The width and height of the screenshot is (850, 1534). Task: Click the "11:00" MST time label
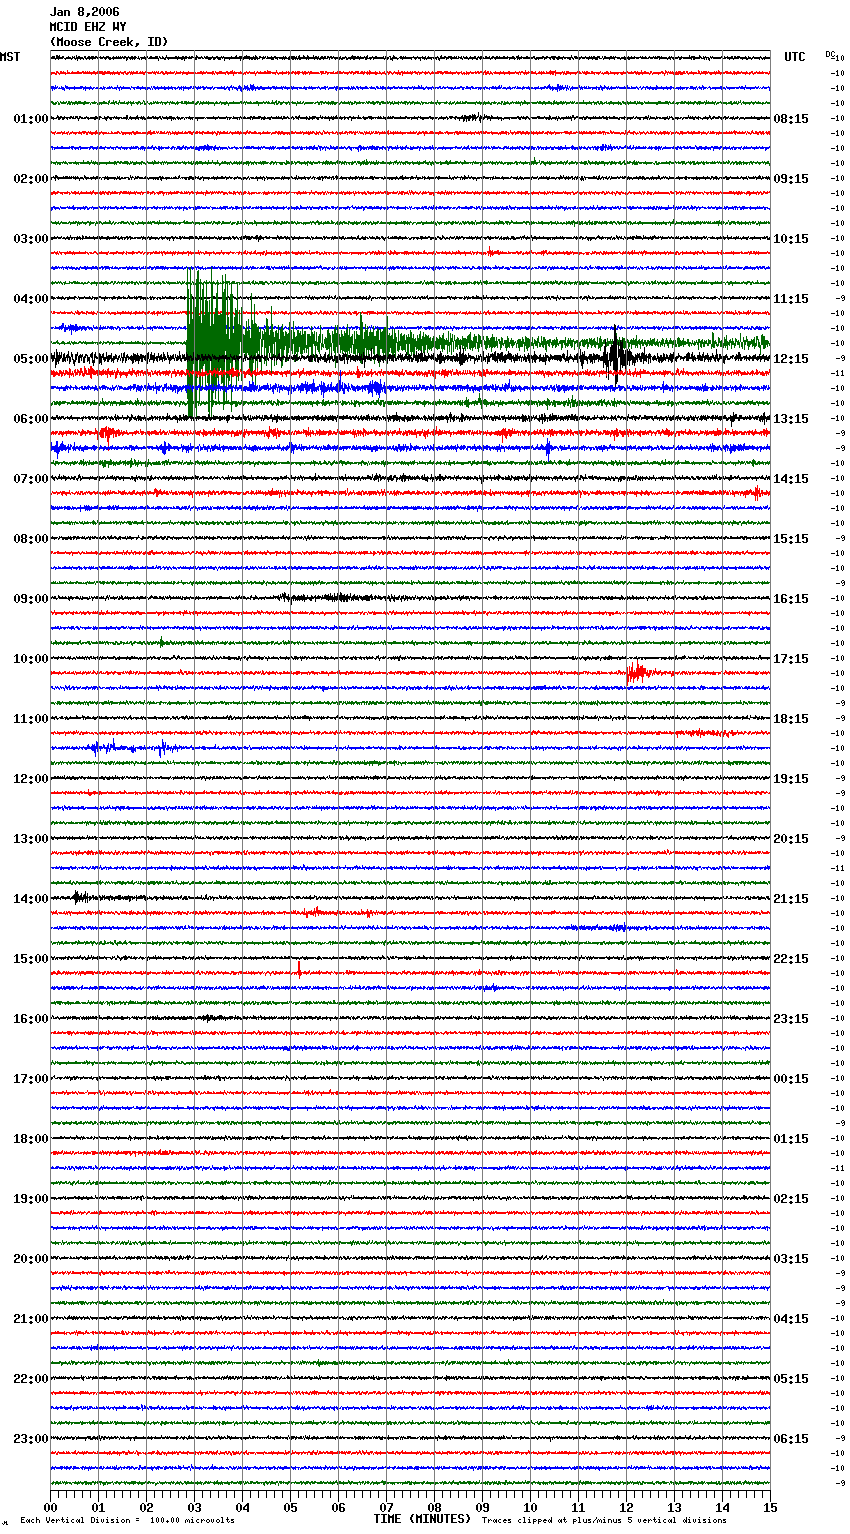click(31, 719)
